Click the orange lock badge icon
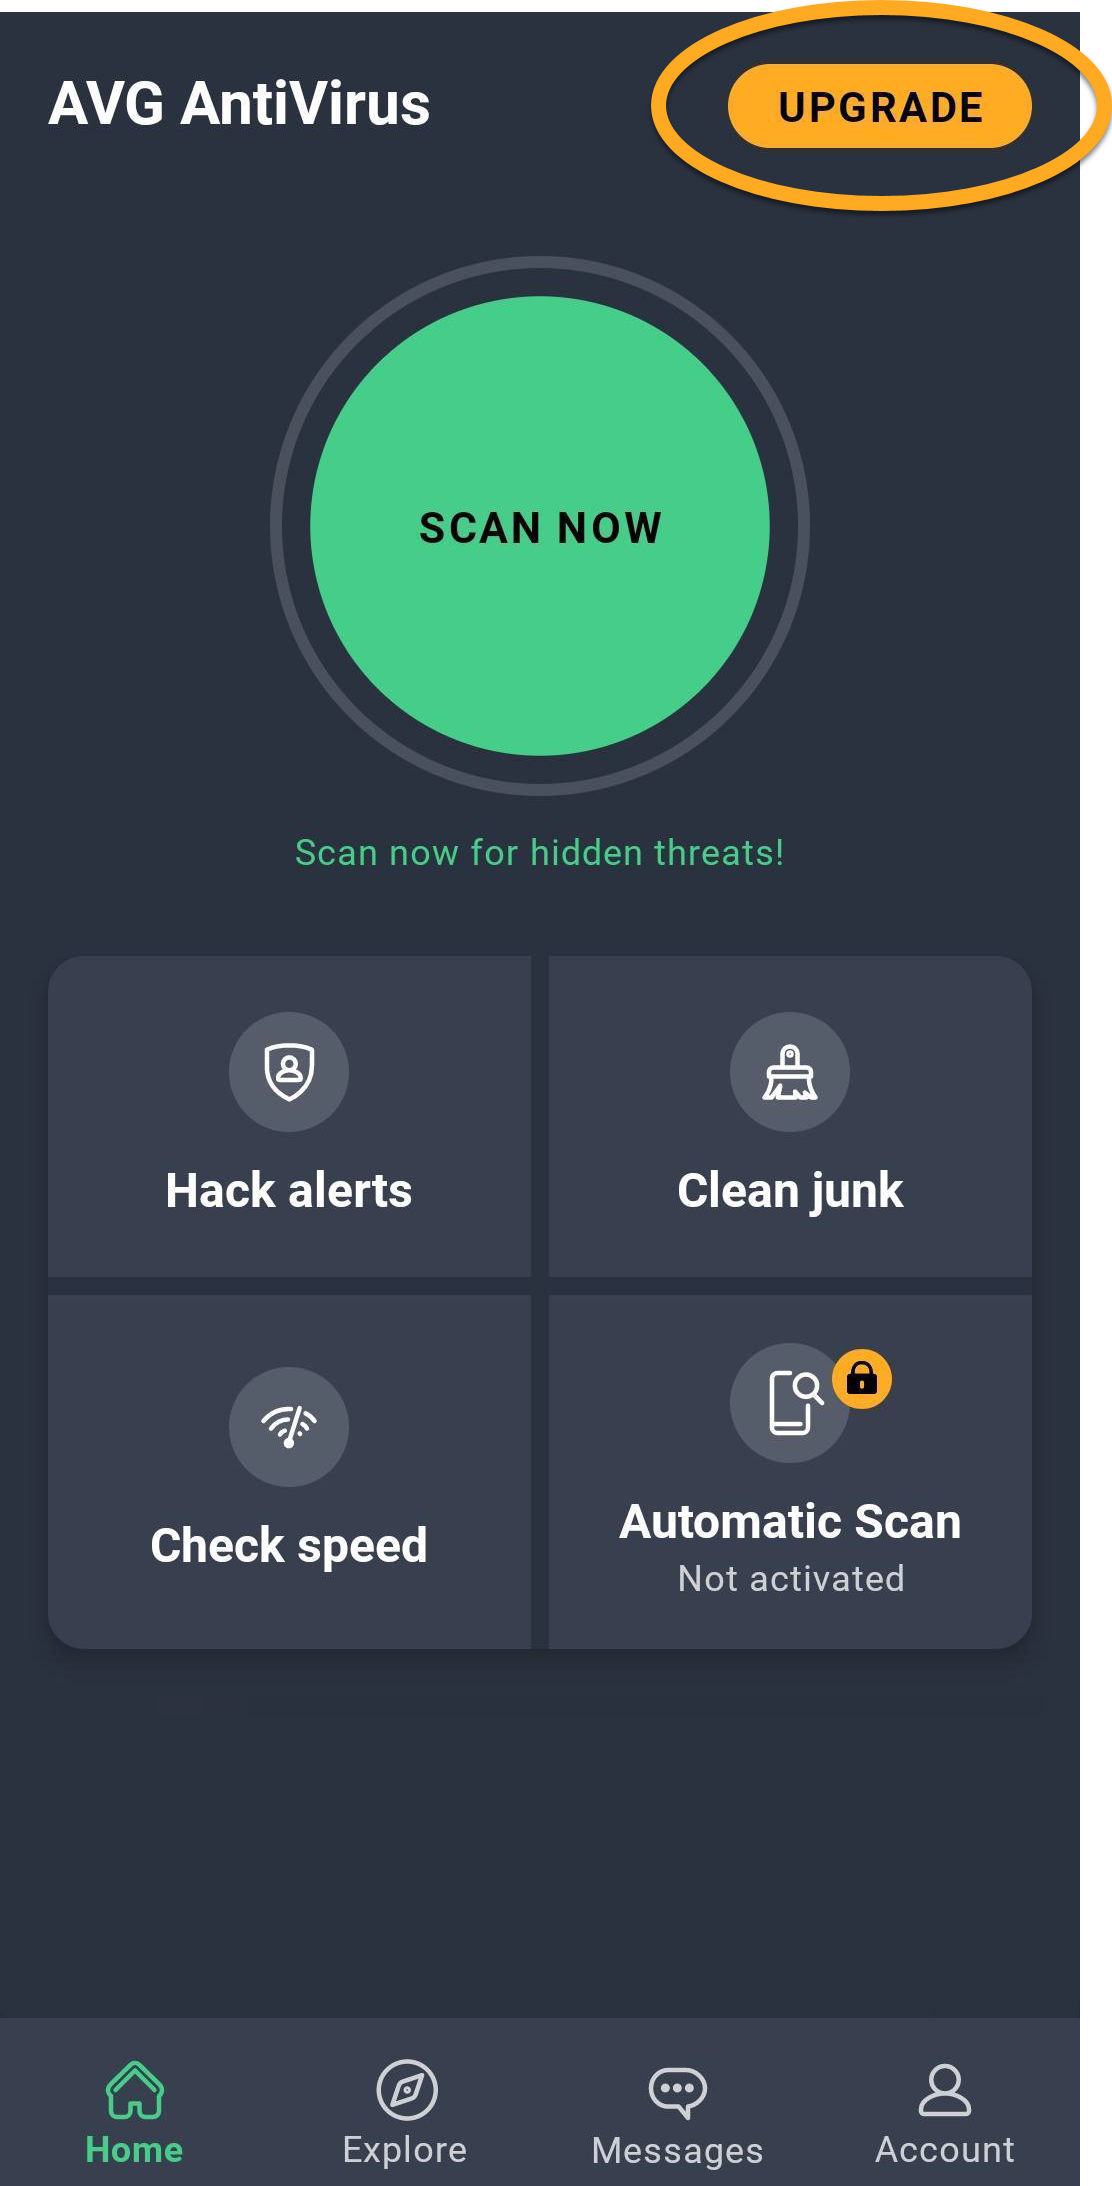 tap(862, 1379)
